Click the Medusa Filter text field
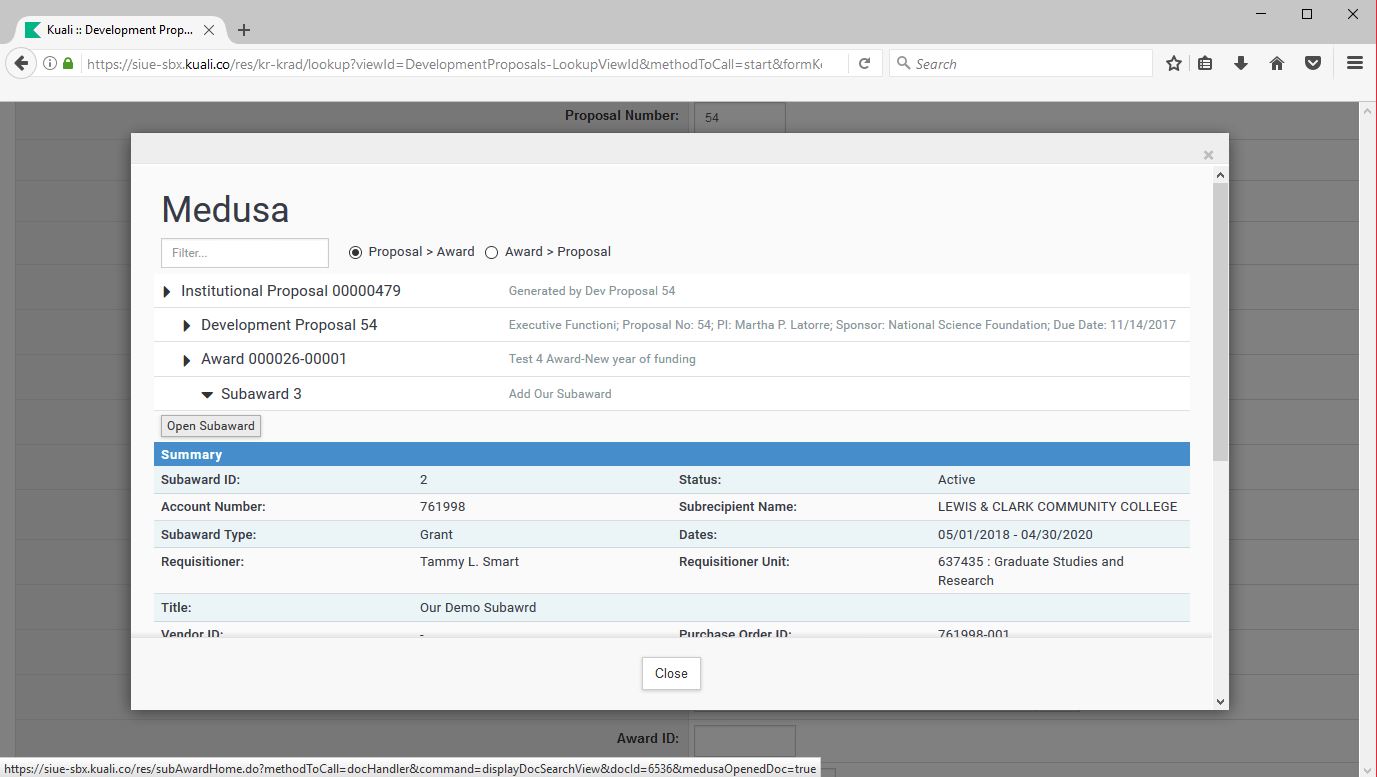 click(x=245, y=253)
